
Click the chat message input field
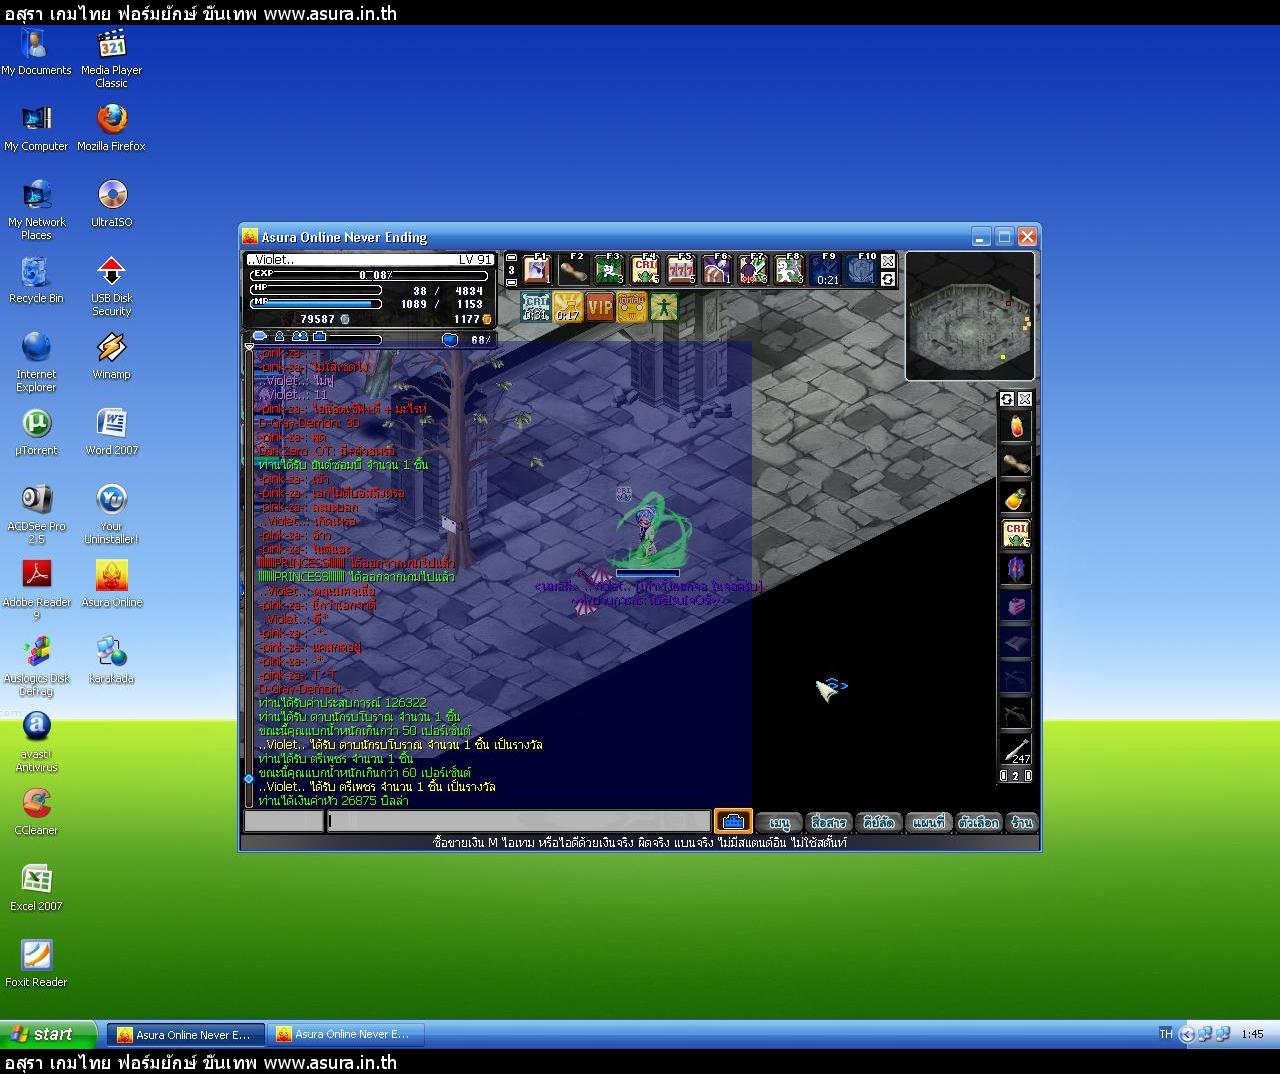[x=520, y=822]
